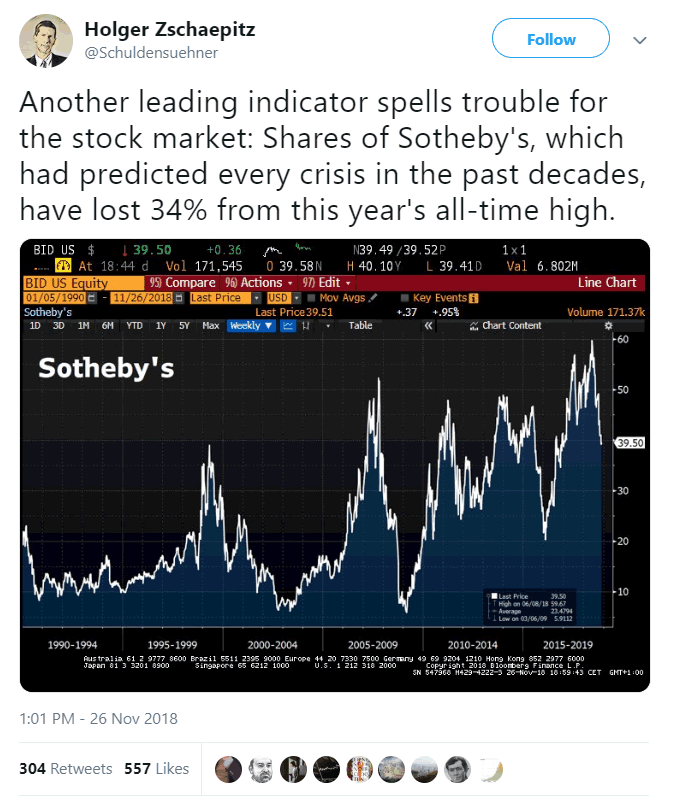Click the start date field 01/05/1990

(x=53, y=297)
